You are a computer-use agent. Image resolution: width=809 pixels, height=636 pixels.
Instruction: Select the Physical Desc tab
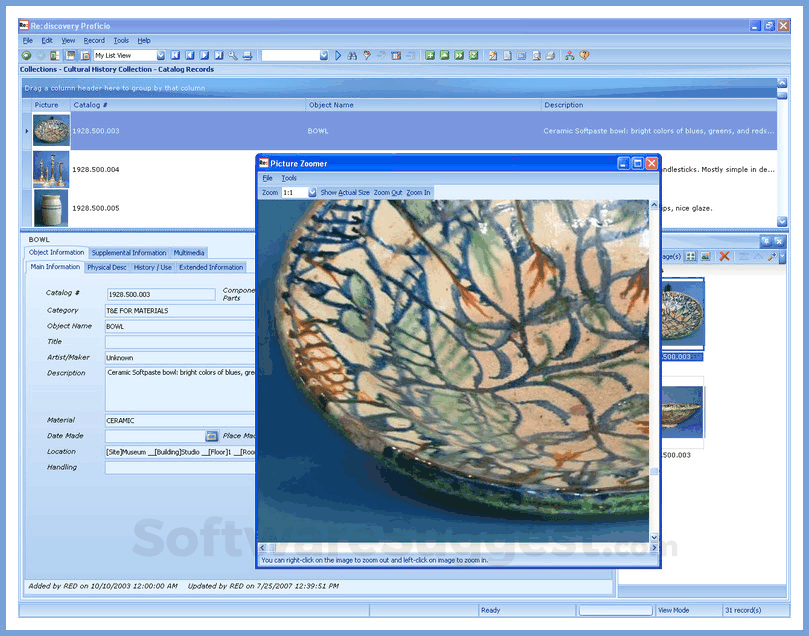point(106,267)
